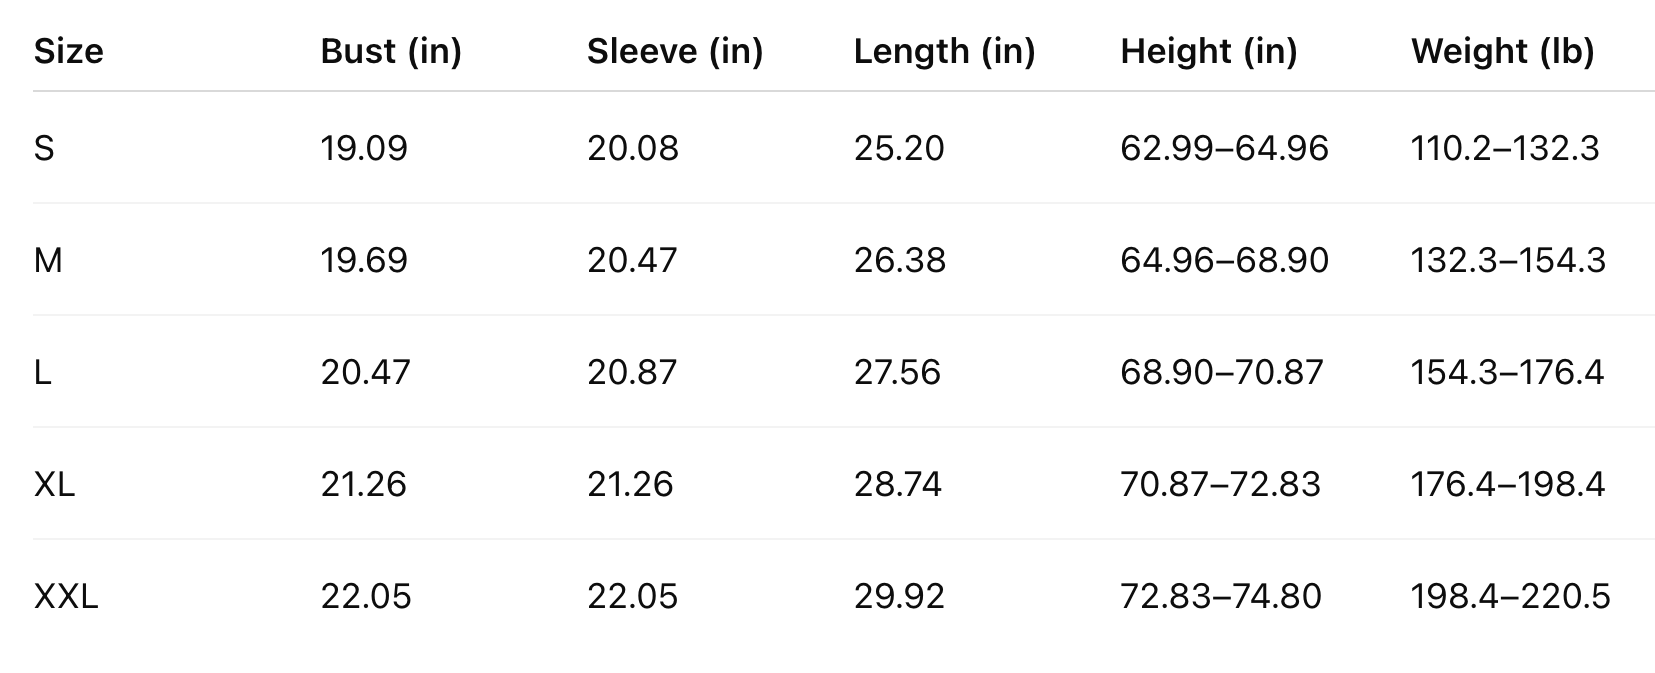This screenshot has height=673, width=1655.
Task: Click the 132.3–154.3 weight range
Action: point(1508,260)
